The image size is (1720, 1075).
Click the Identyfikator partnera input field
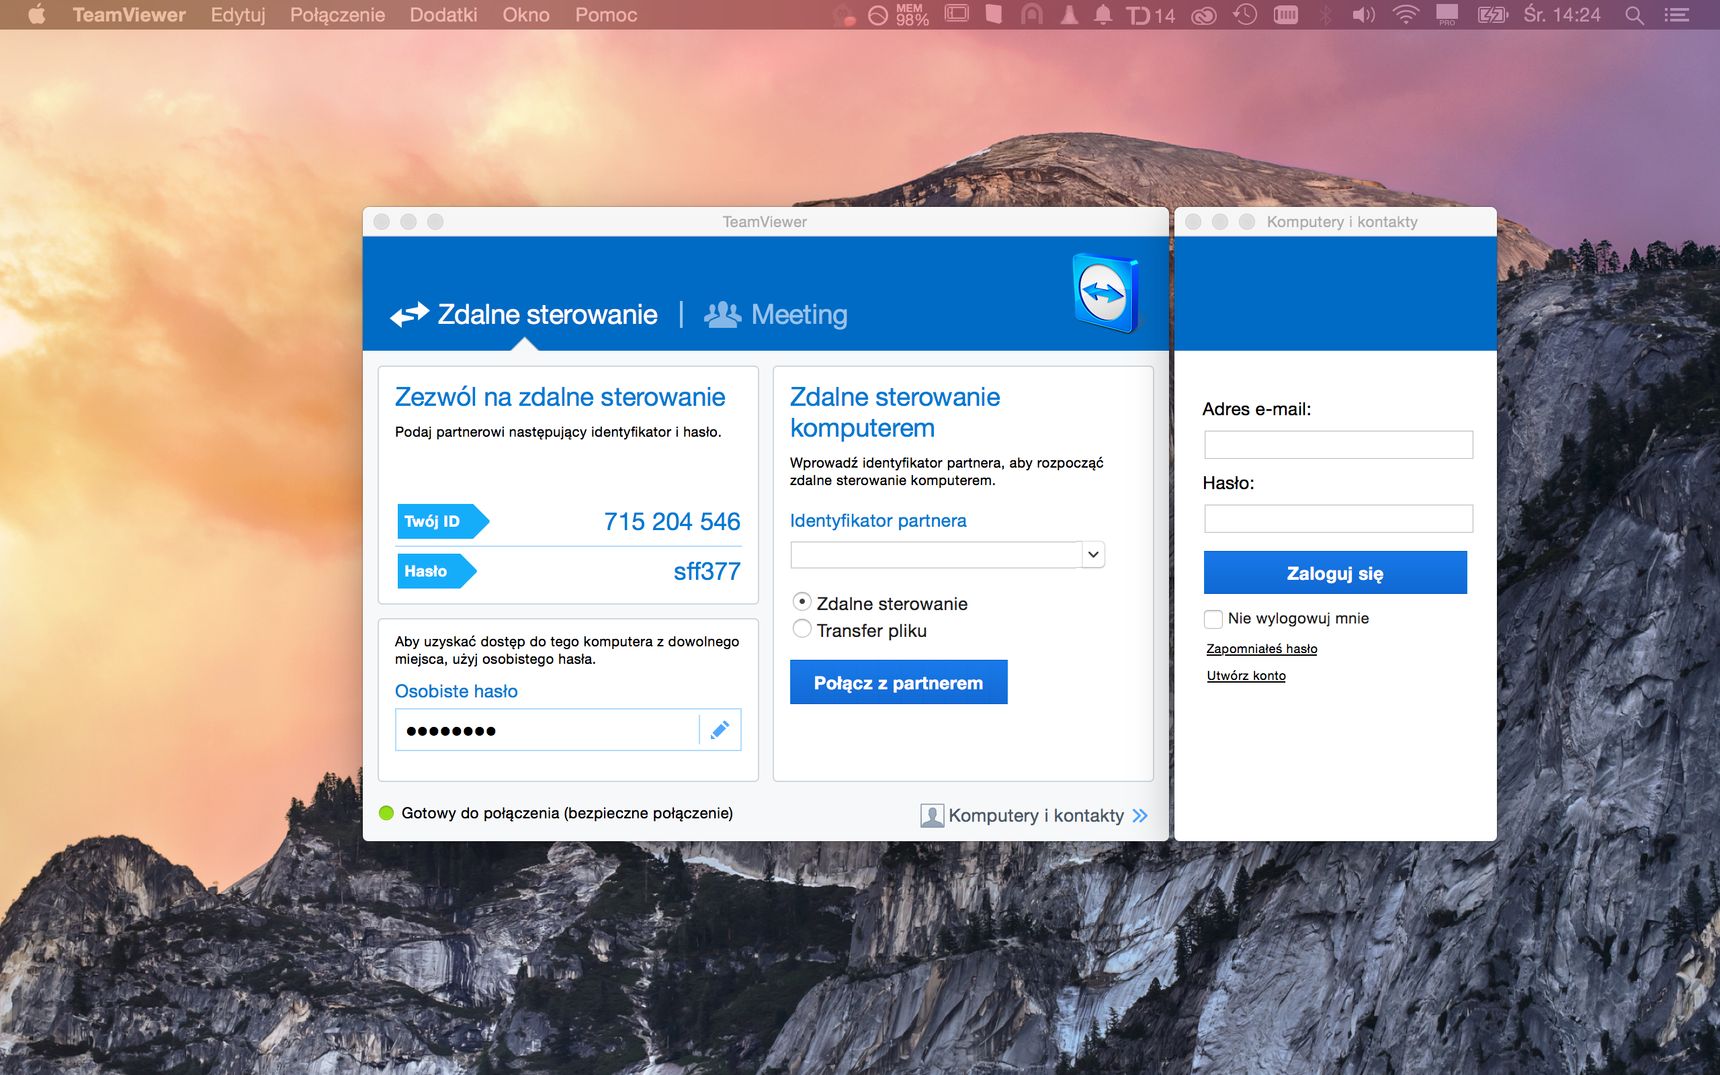936,555
